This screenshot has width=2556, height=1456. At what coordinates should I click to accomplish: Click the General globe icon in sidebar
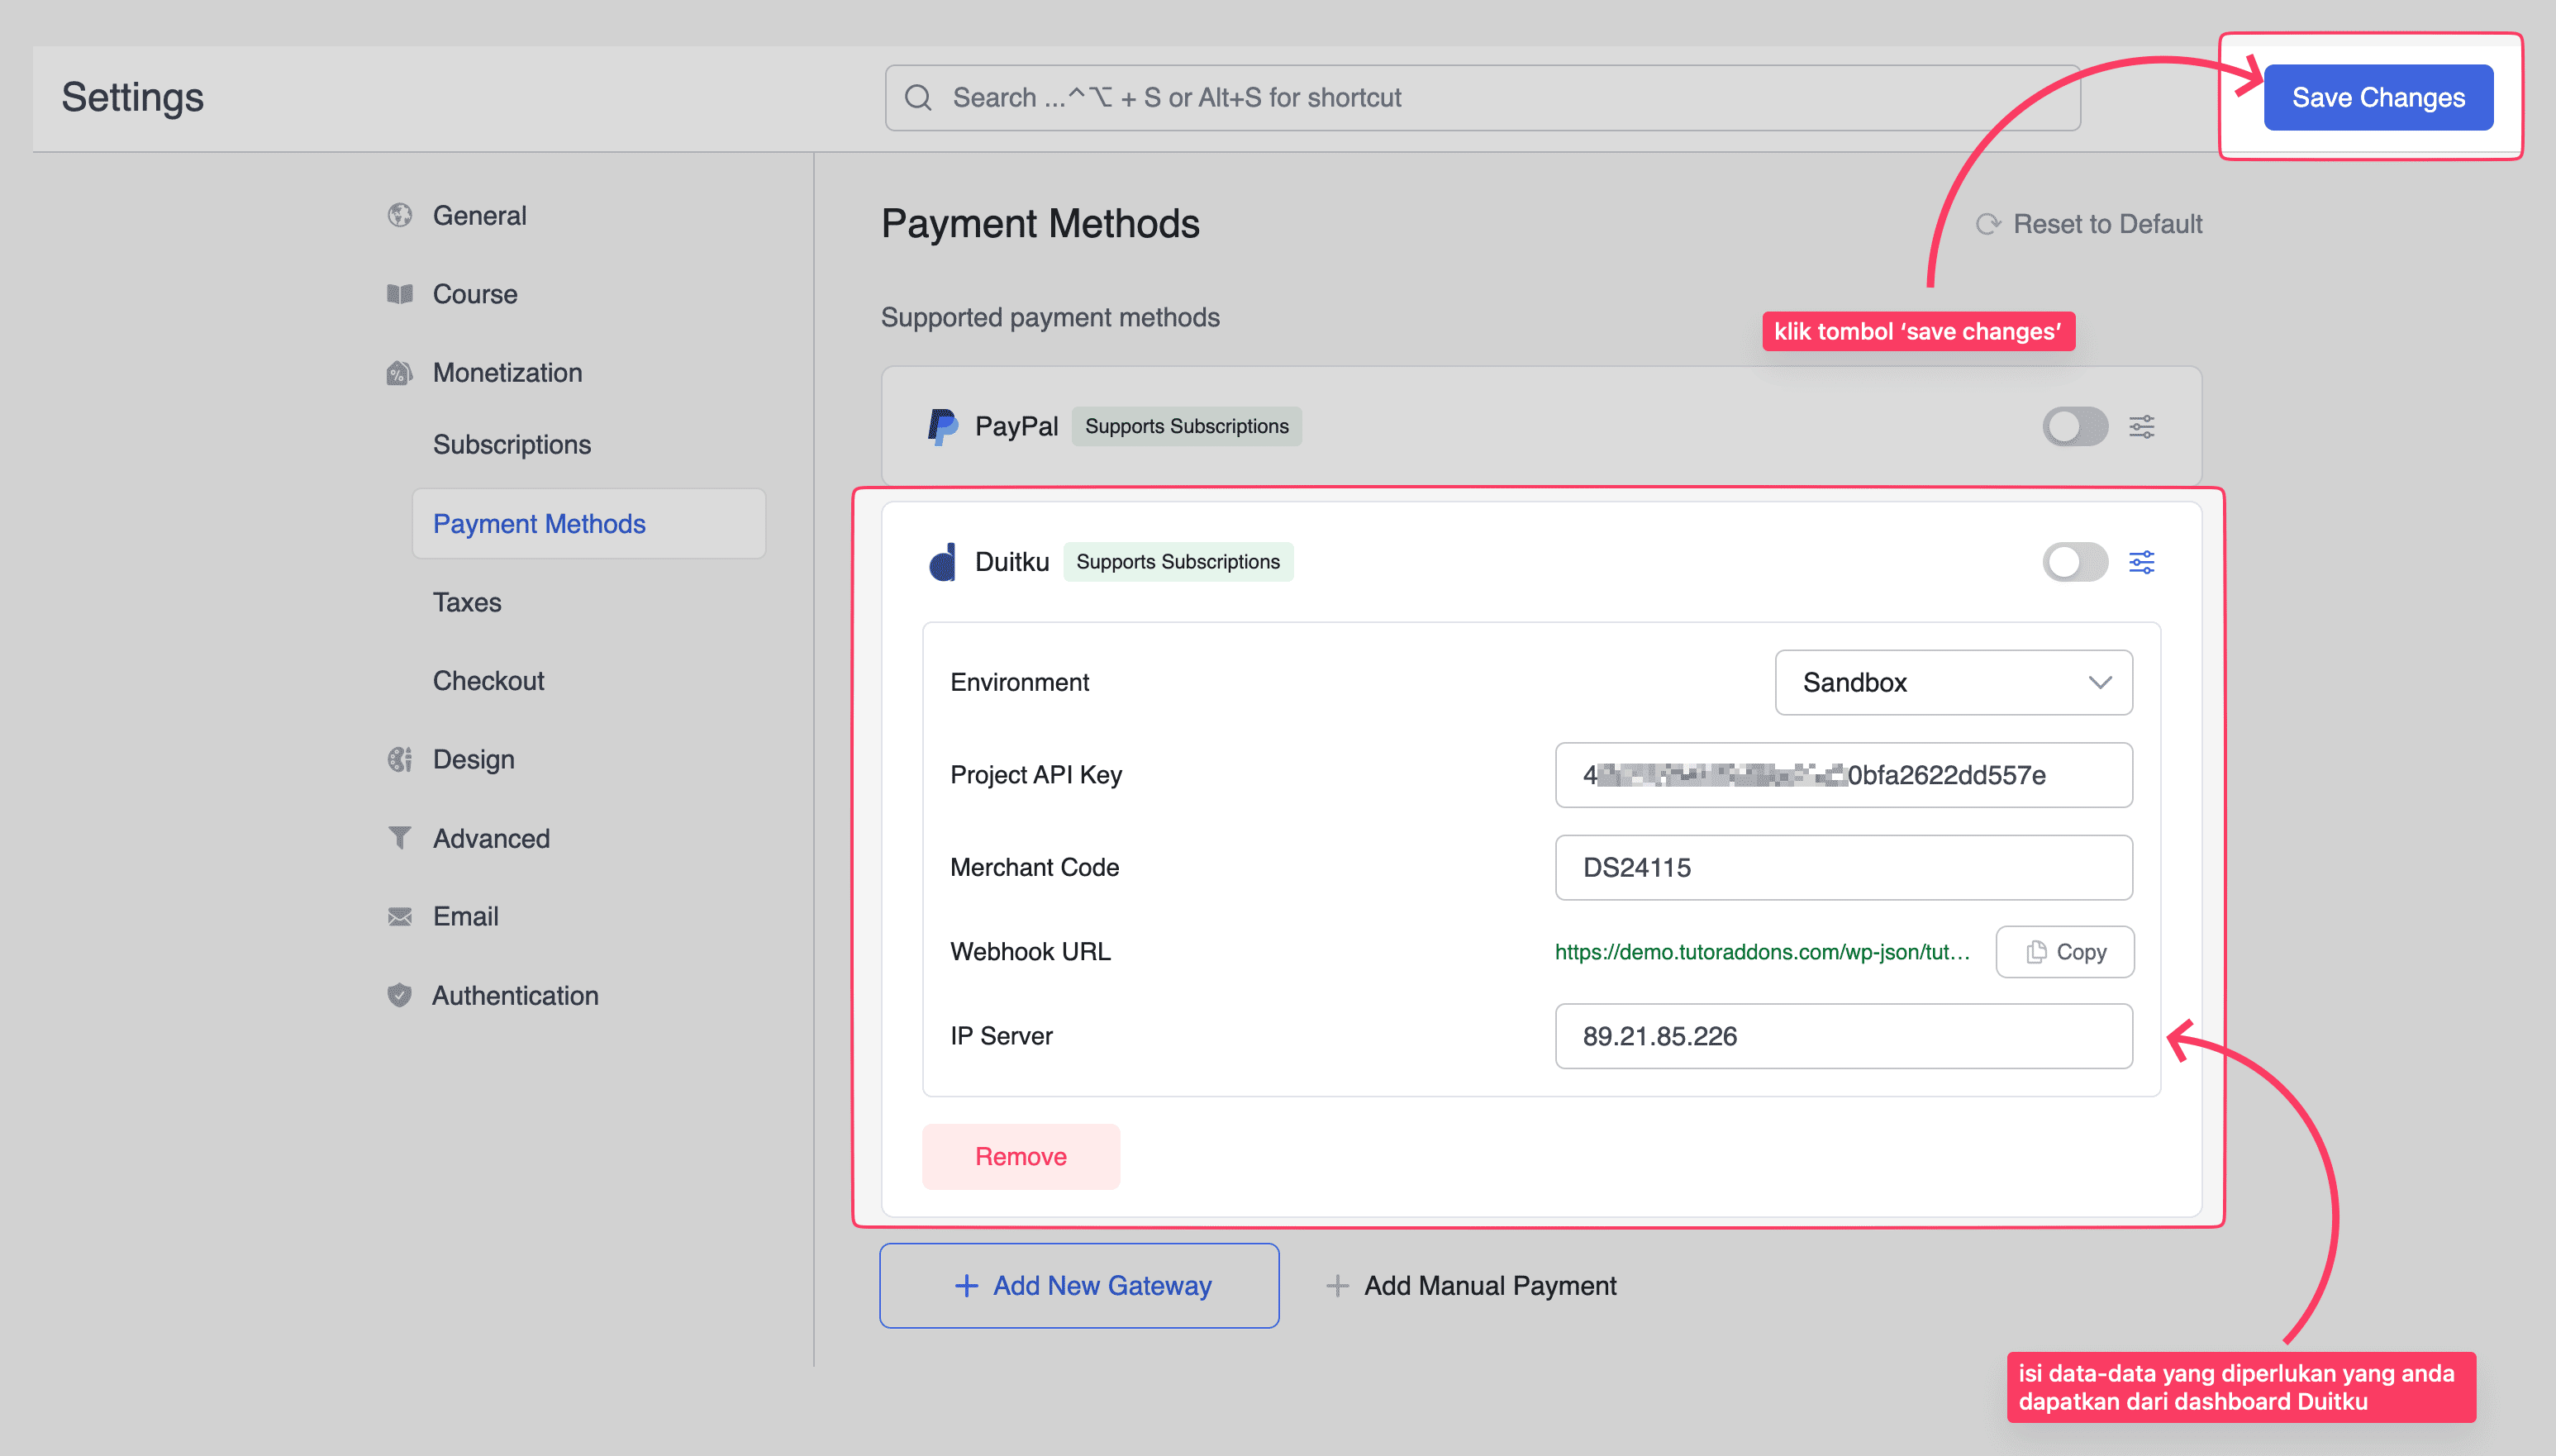400,216
